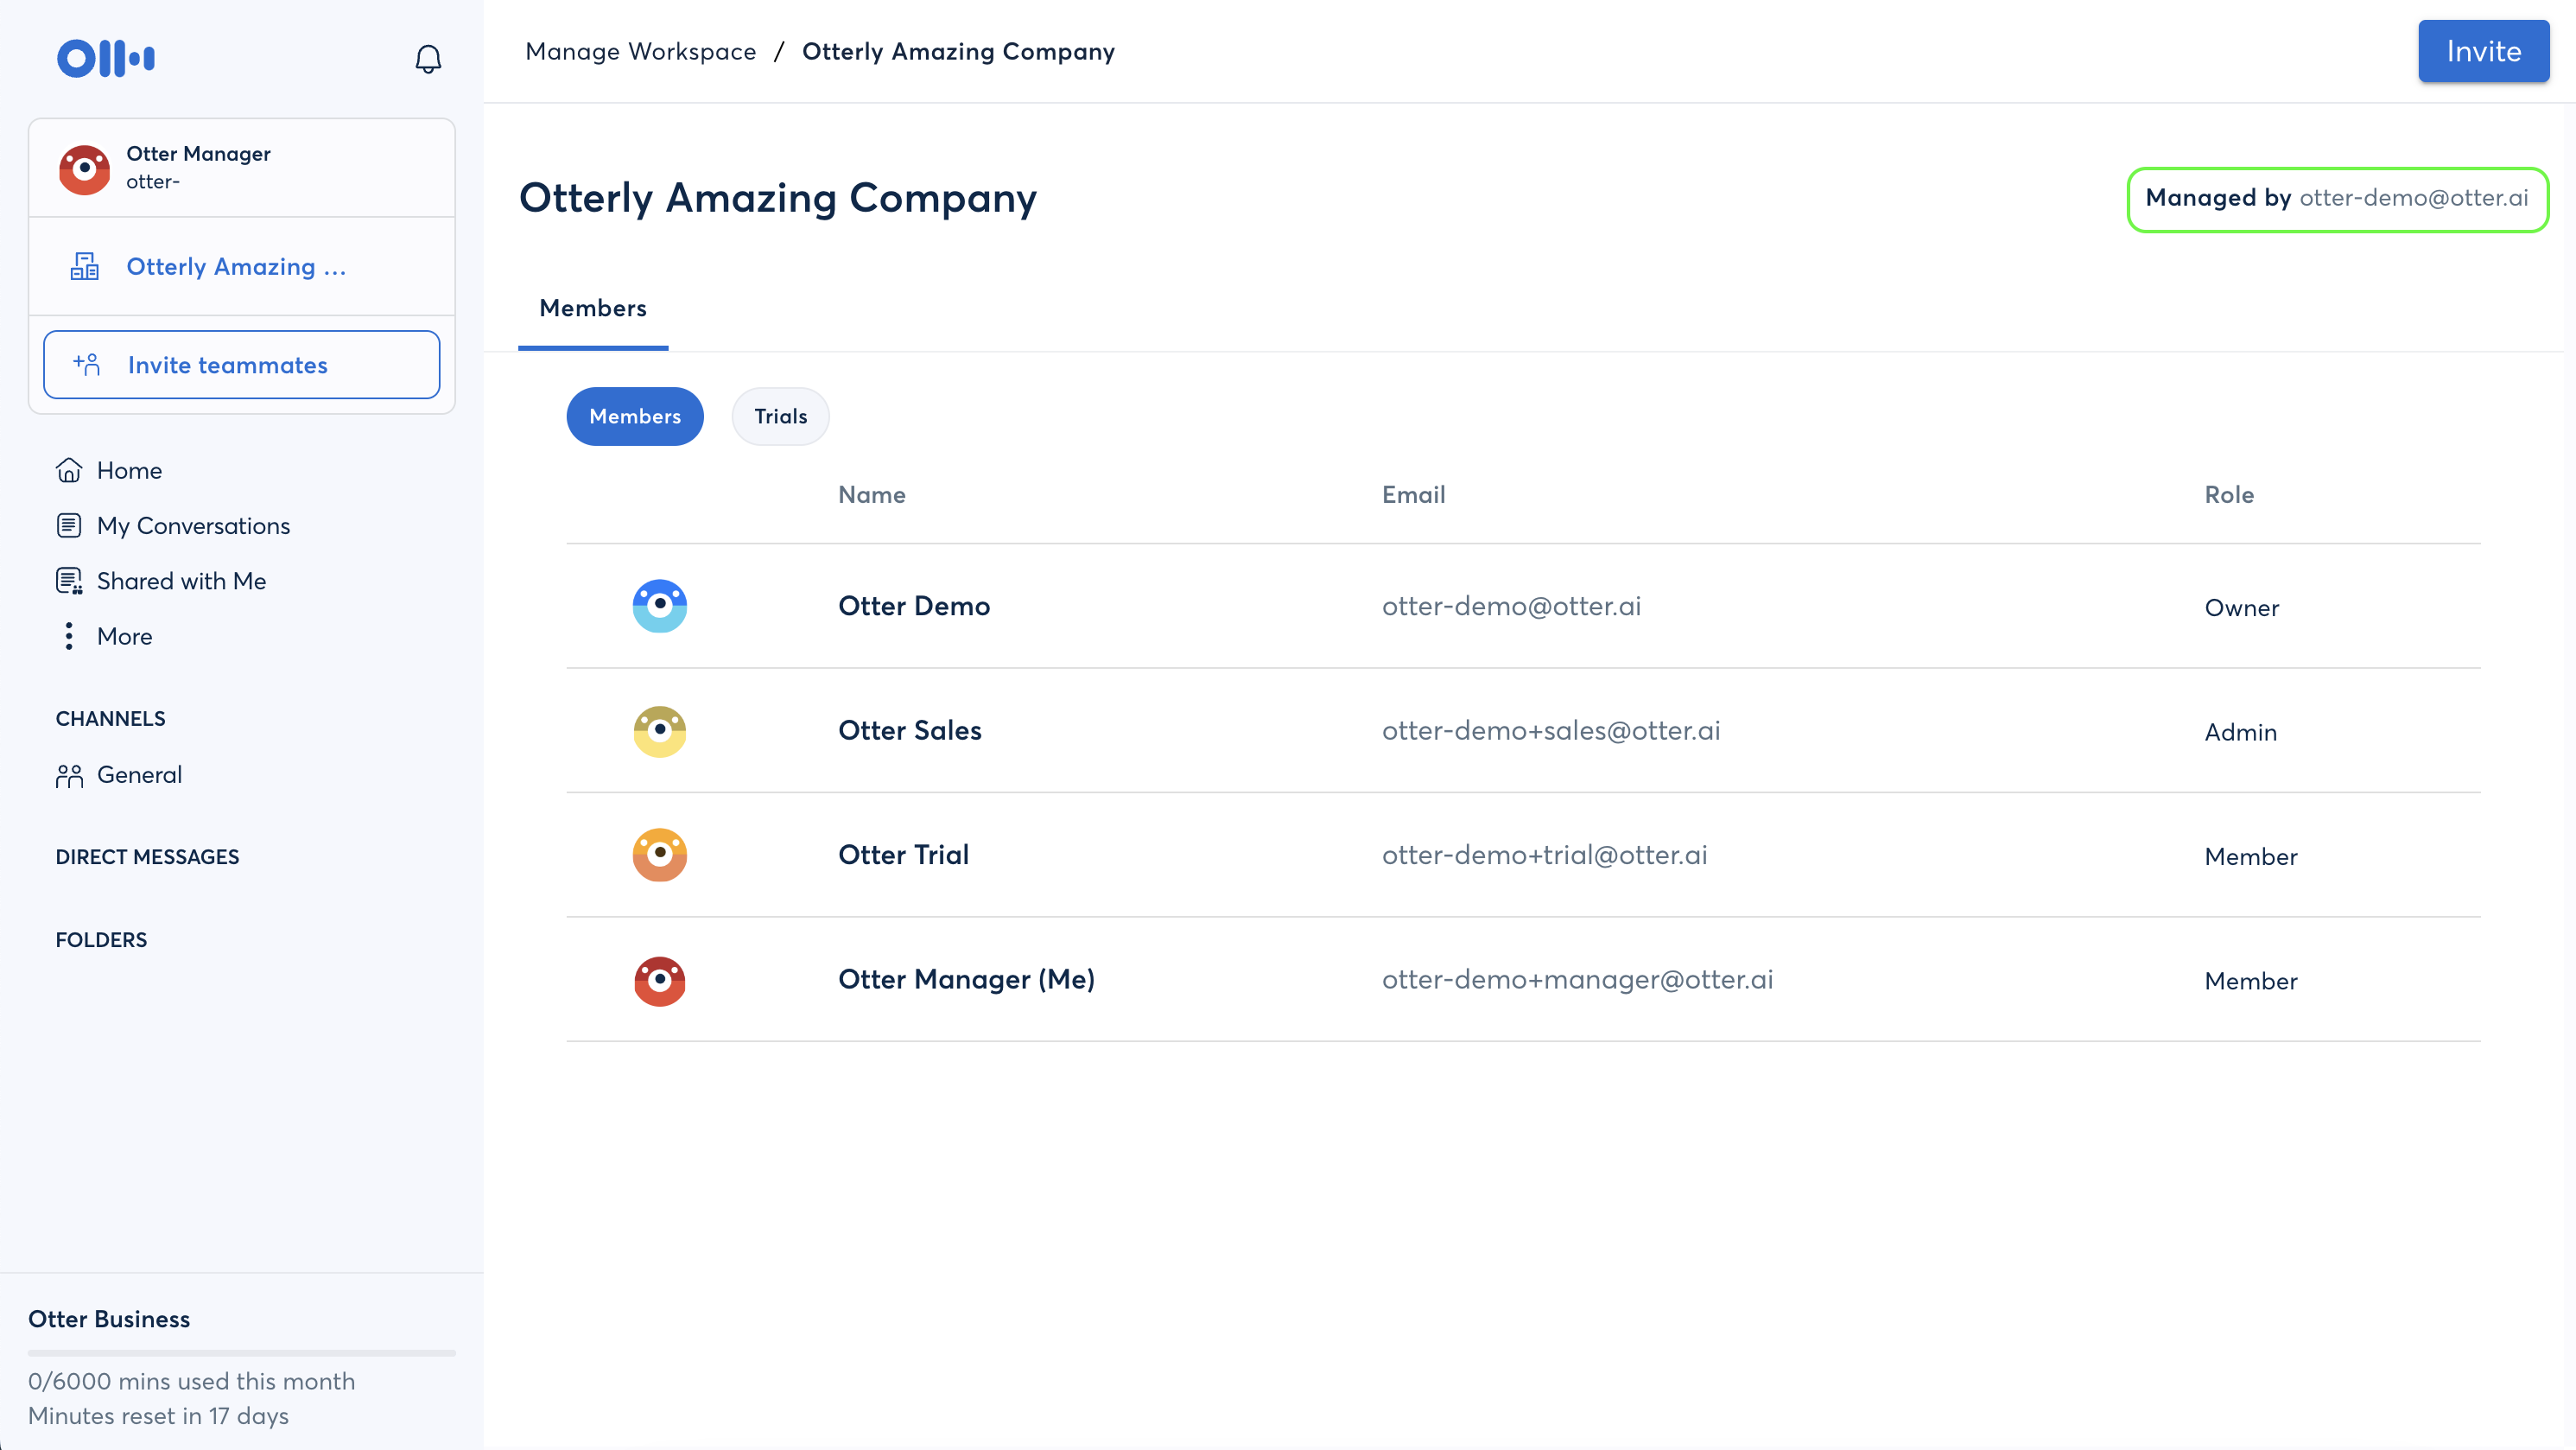Click Otter Trial's Member role
This screenshot has height=1450, width=2576.
[2250, 856]
